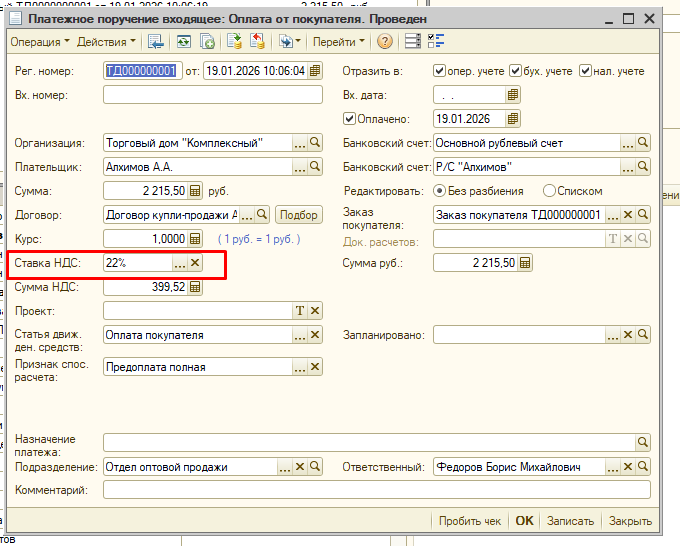Click the copy document toolbar icon

click(207, 42)
